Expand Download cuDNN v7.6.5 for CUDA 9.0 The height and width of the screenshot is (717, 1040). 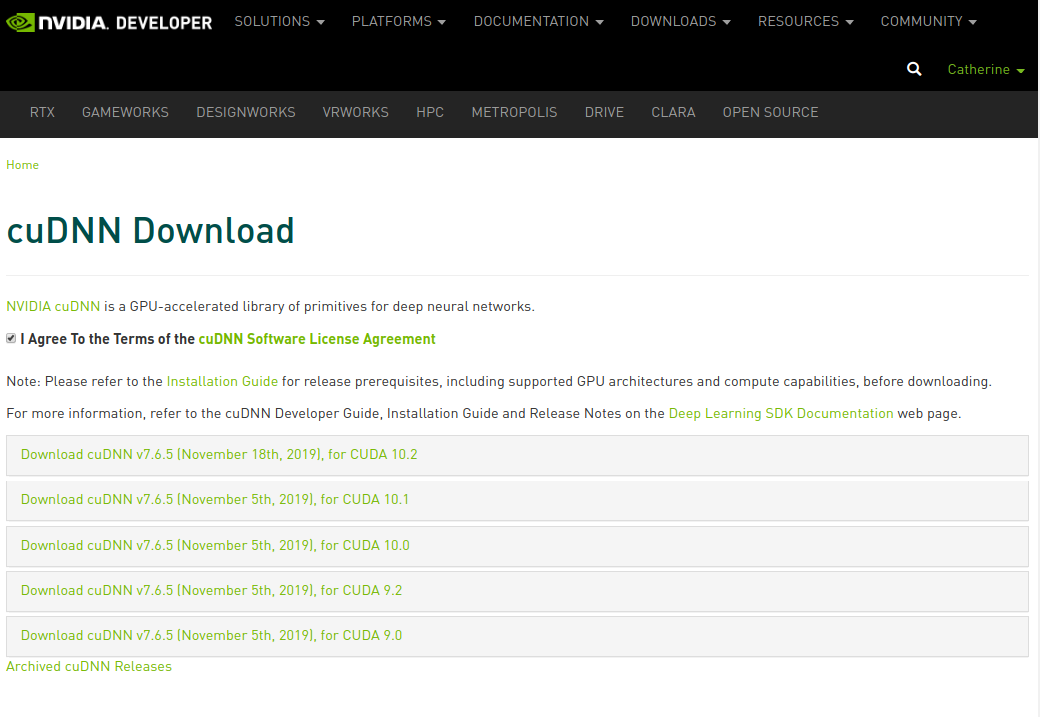click(517, 636)
